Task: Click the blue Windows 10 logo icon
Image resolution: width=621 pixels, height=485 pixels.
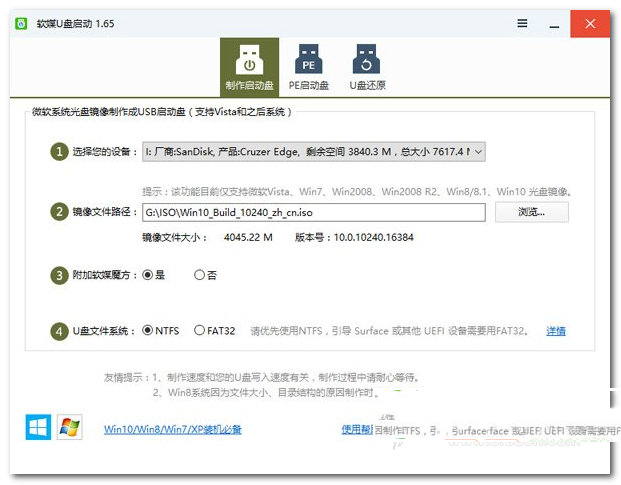Action: pos(38,428)
